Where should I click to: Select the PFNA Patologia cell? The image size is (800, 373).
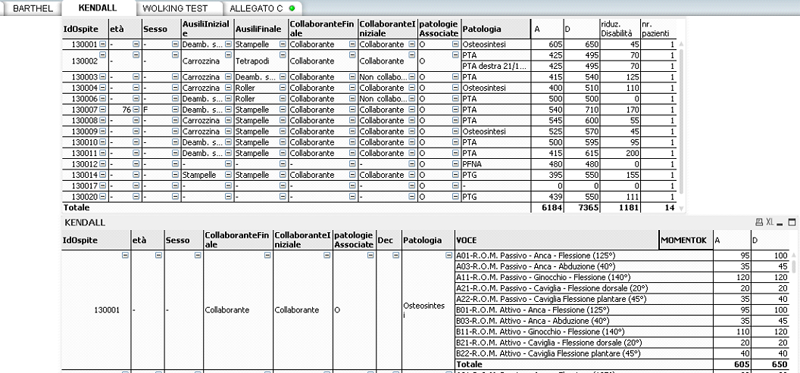coord(496,164)
